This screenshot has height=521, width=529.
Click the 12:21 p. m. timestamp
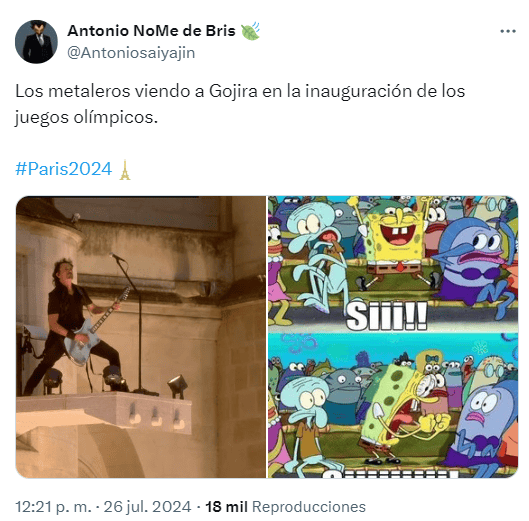(53, 507)
